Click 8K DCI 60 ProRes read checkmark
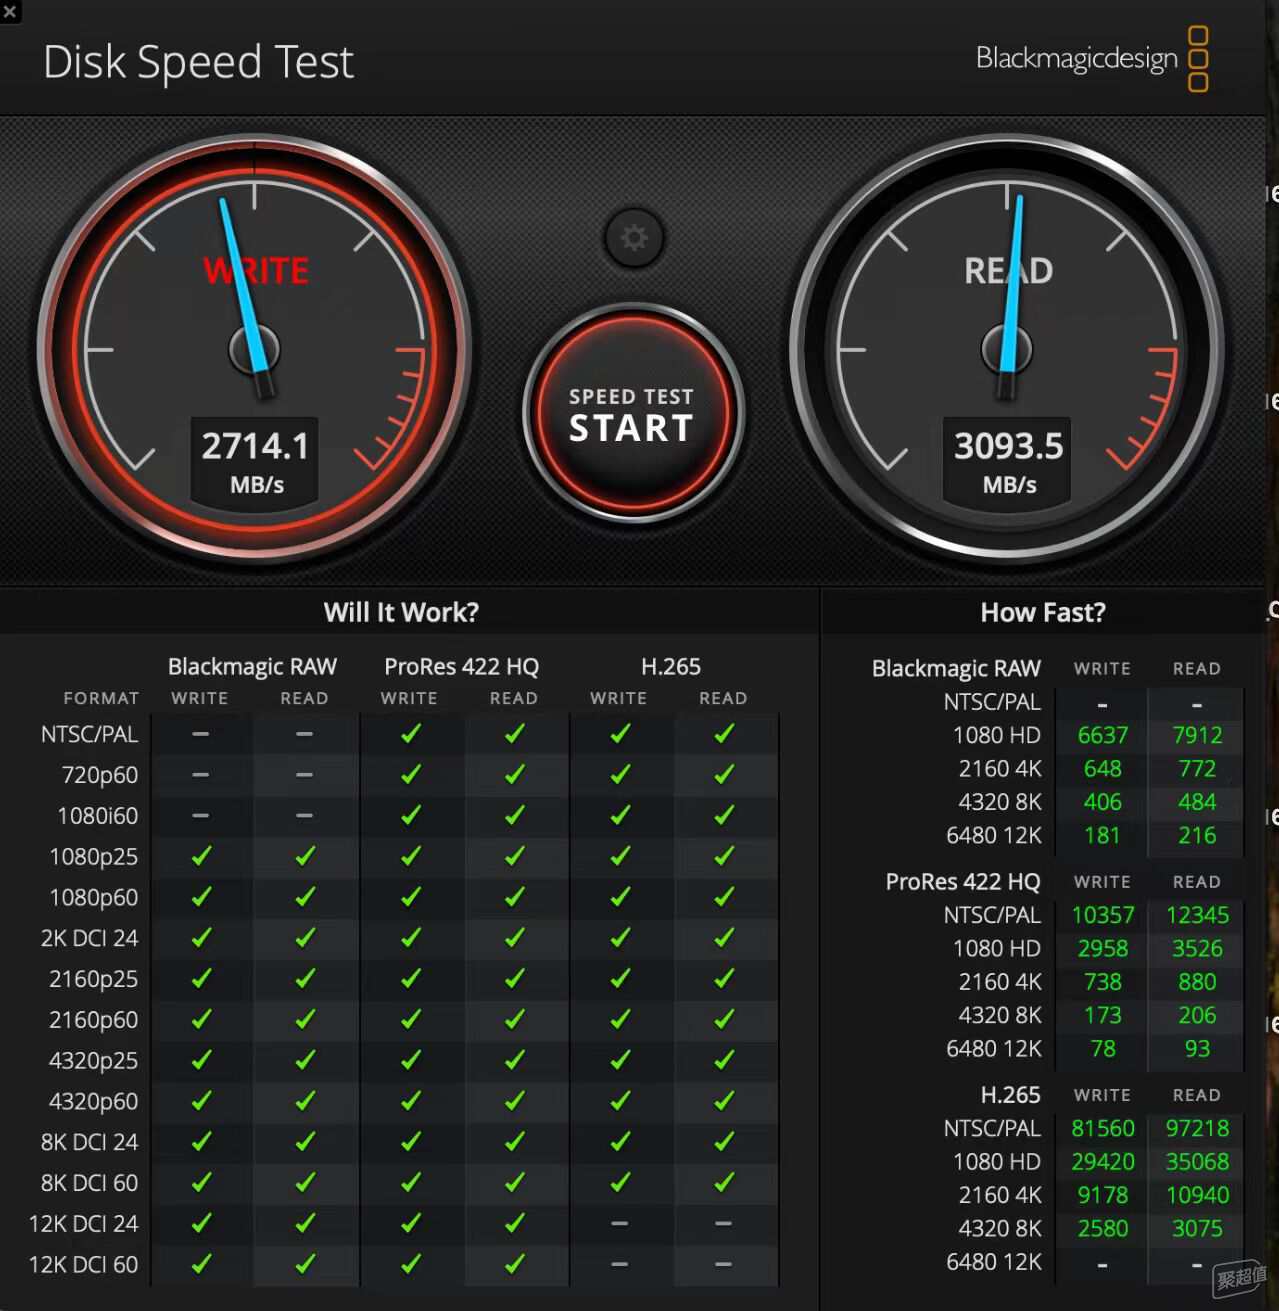Viewport: 1279px width, 1311px height. click(514, 1183)
